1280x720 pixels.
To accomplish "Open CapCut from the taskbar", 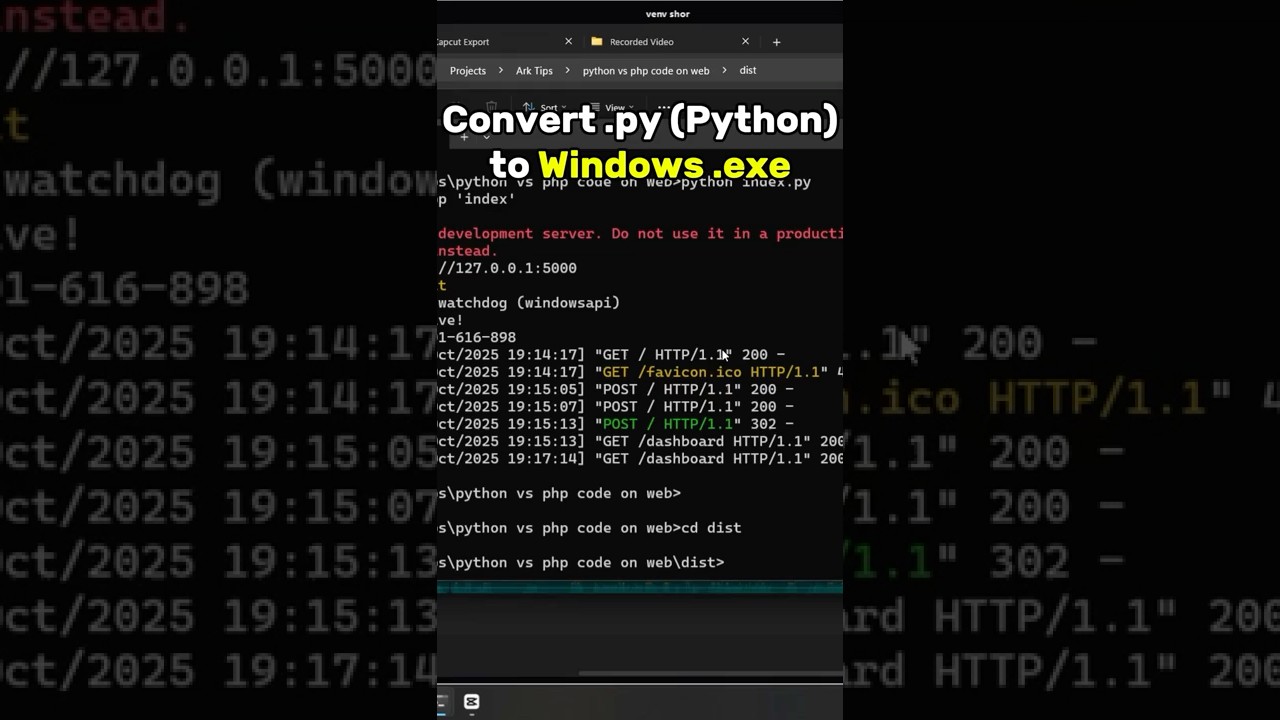I will pos(472,702).
